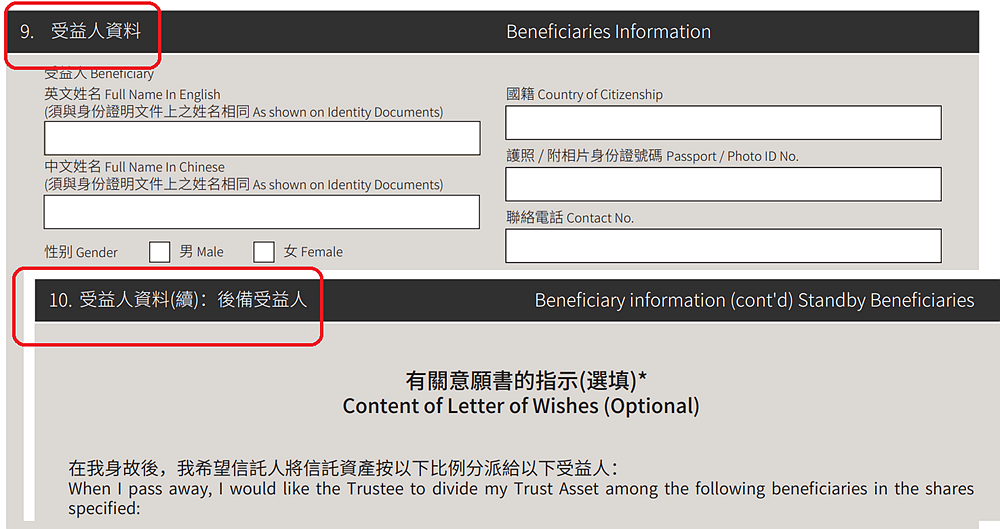
Task: Focus the Full Name In Chinese field
Action: click(x=262, y=212)
